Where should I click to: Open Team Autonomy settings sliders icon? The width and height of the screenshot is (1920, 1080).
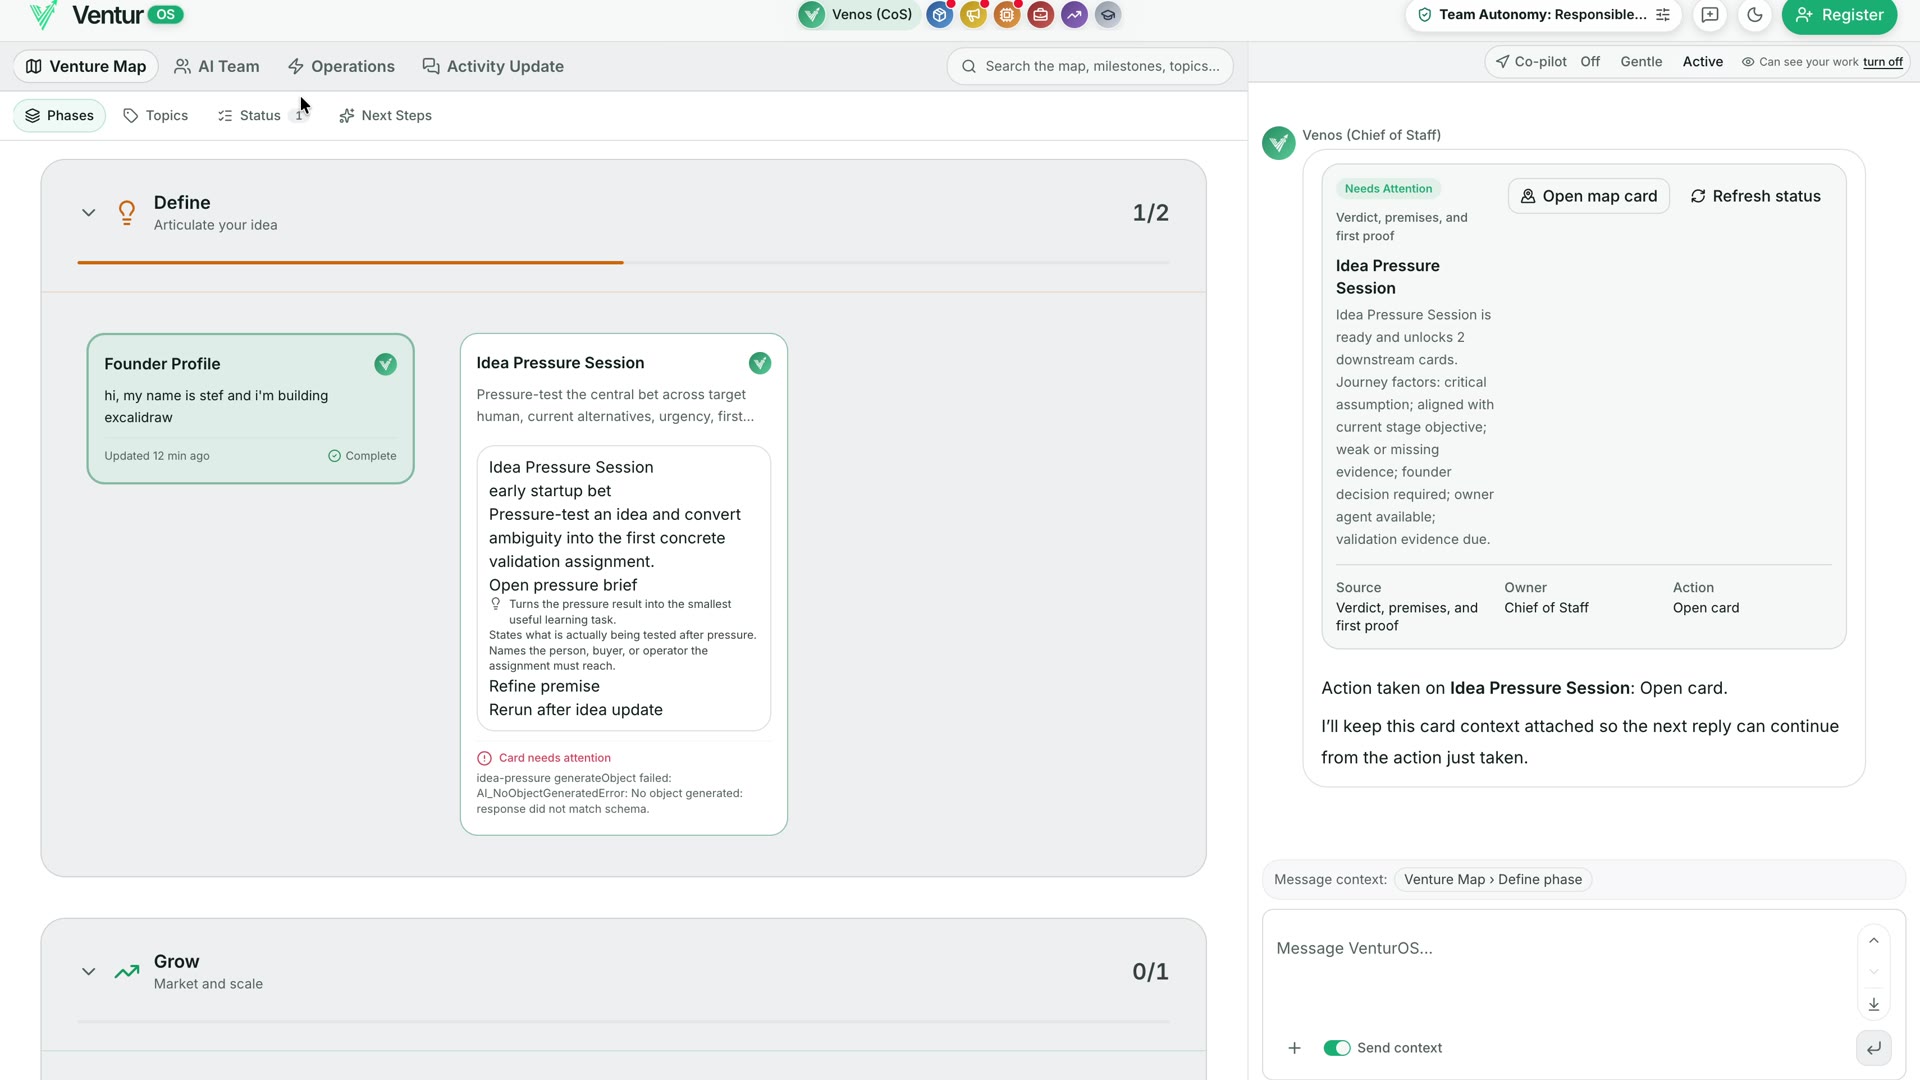click(x=1663, y=15)
